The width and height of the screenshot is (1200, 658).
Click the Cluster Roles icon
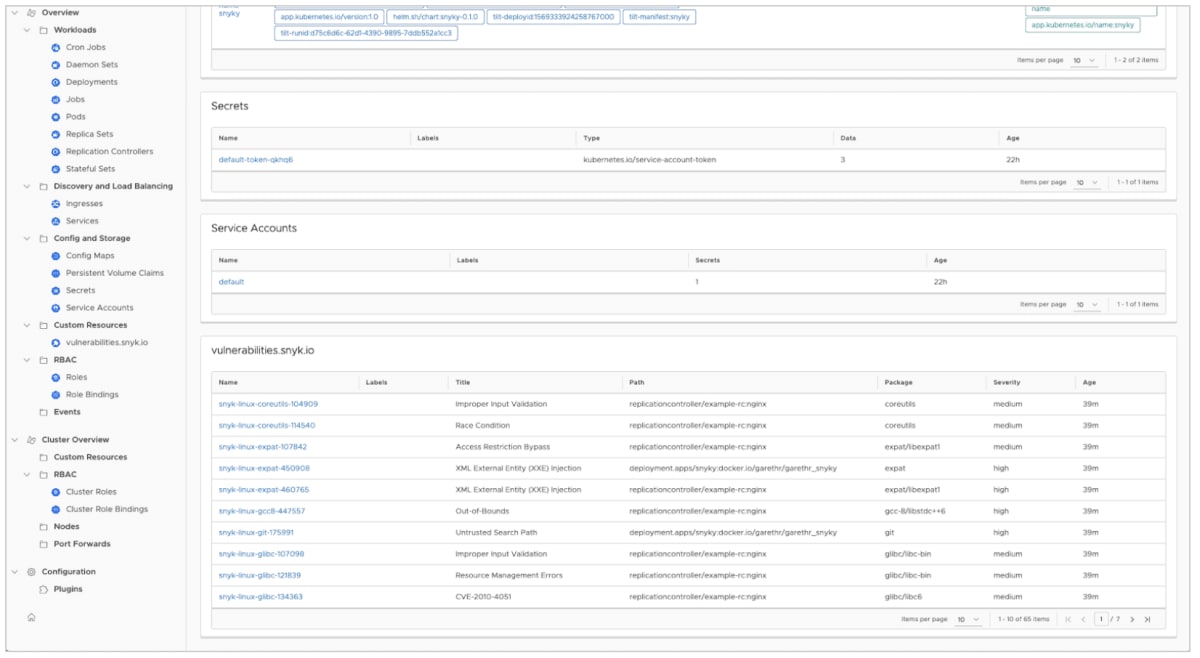point(56,492)
